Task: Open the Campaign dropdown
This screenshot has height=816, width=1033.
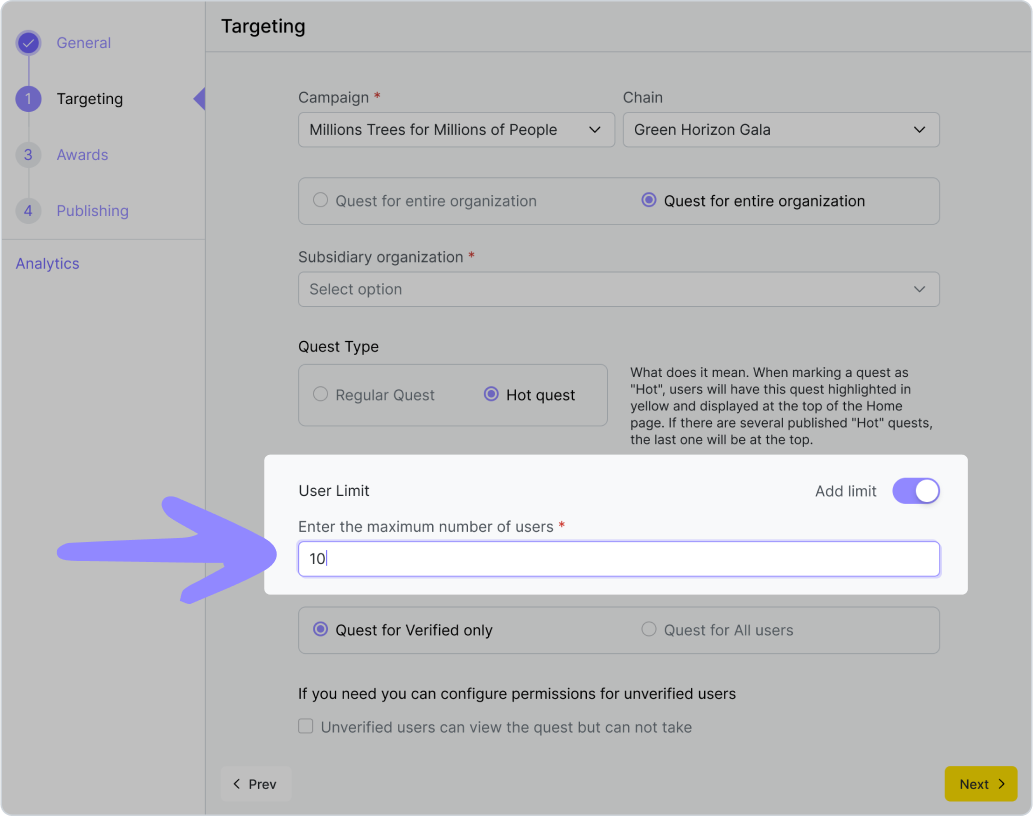Action: pos(456,130)
